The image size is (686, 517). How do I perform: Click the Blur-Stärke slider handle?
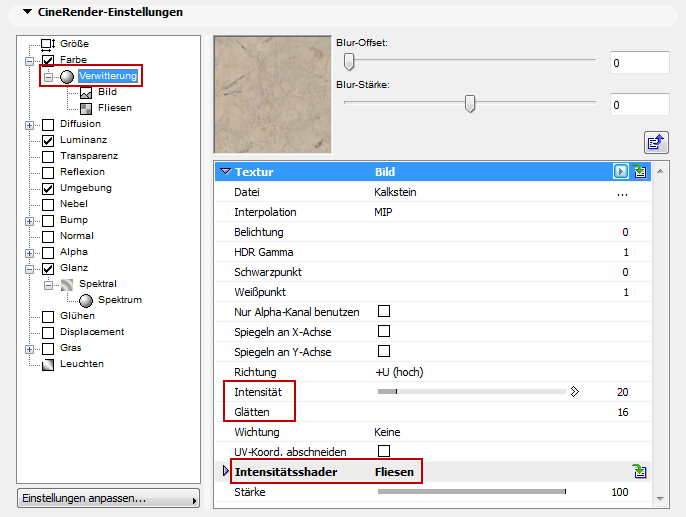click(x=470, y=104)
